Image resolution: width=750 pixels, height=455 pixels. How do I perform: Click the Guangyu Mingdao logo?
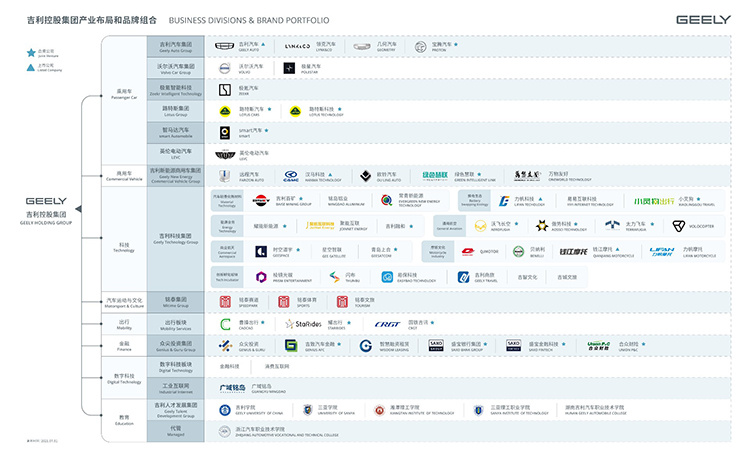(x=232, y=388)
